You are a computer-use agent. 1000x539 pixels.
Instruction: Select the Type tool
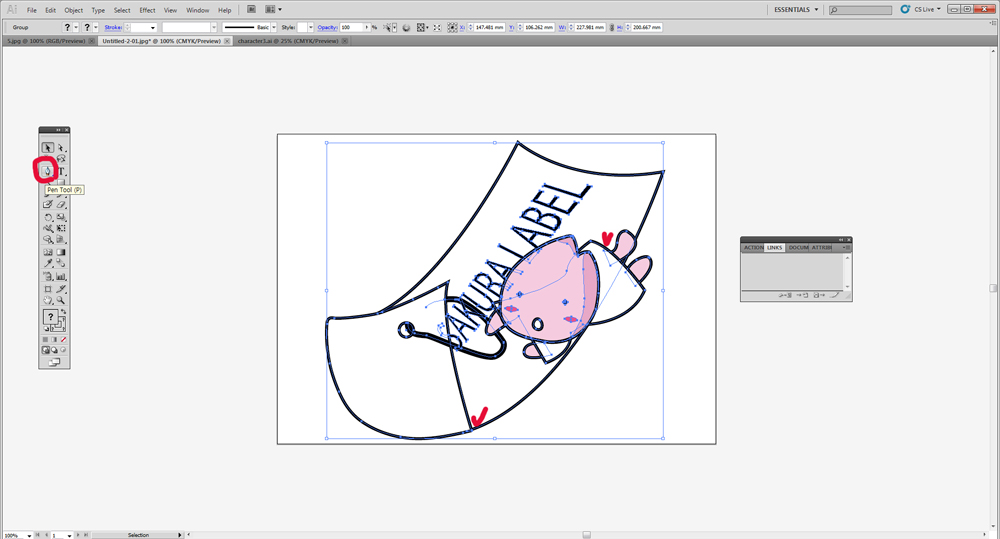point(61,171)
